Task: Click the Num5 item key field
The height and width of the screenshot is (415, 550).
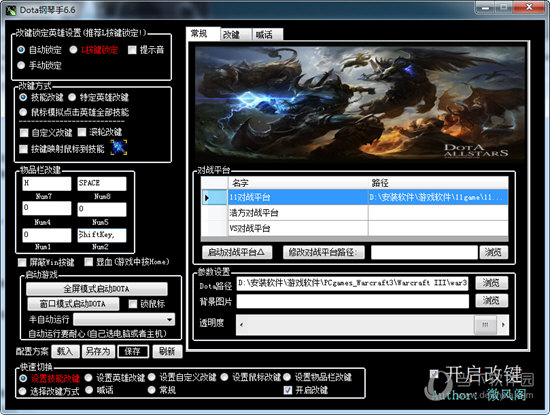Action: (102, 209)
